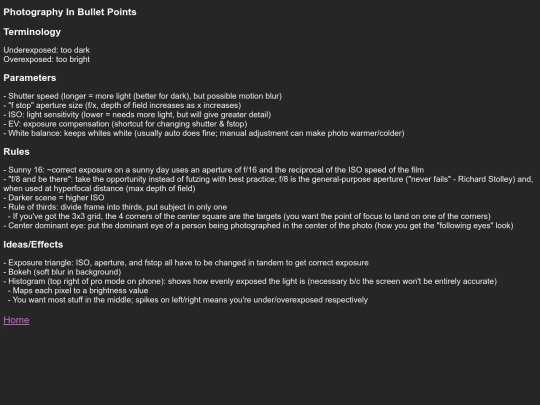Viewport: 540px width, 405px height.
Task: Click the ISO light sensitivity line
Action: 137,115
